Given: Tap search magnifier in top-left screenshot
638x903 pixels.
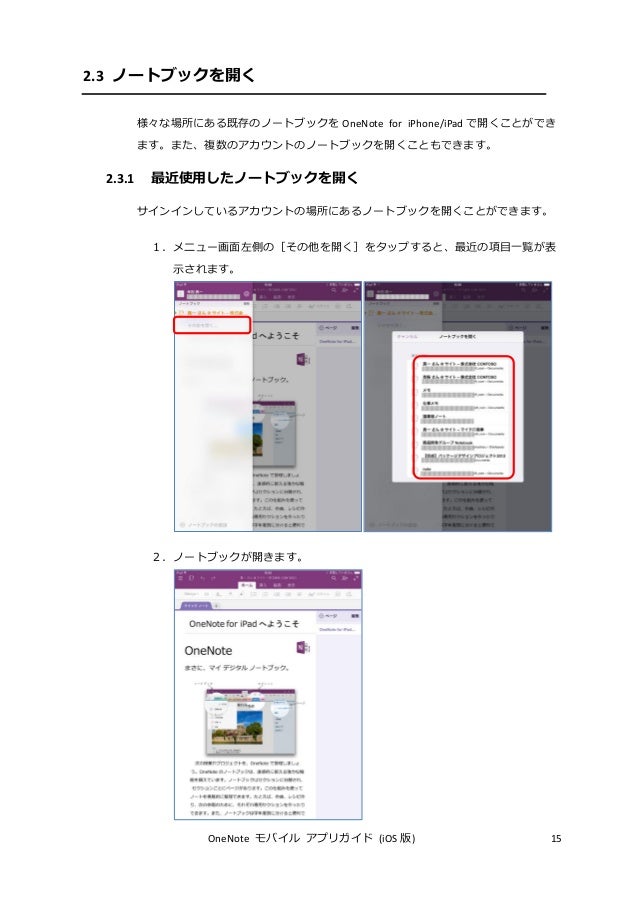Looking at the screenshot, I should pos(334,290).
